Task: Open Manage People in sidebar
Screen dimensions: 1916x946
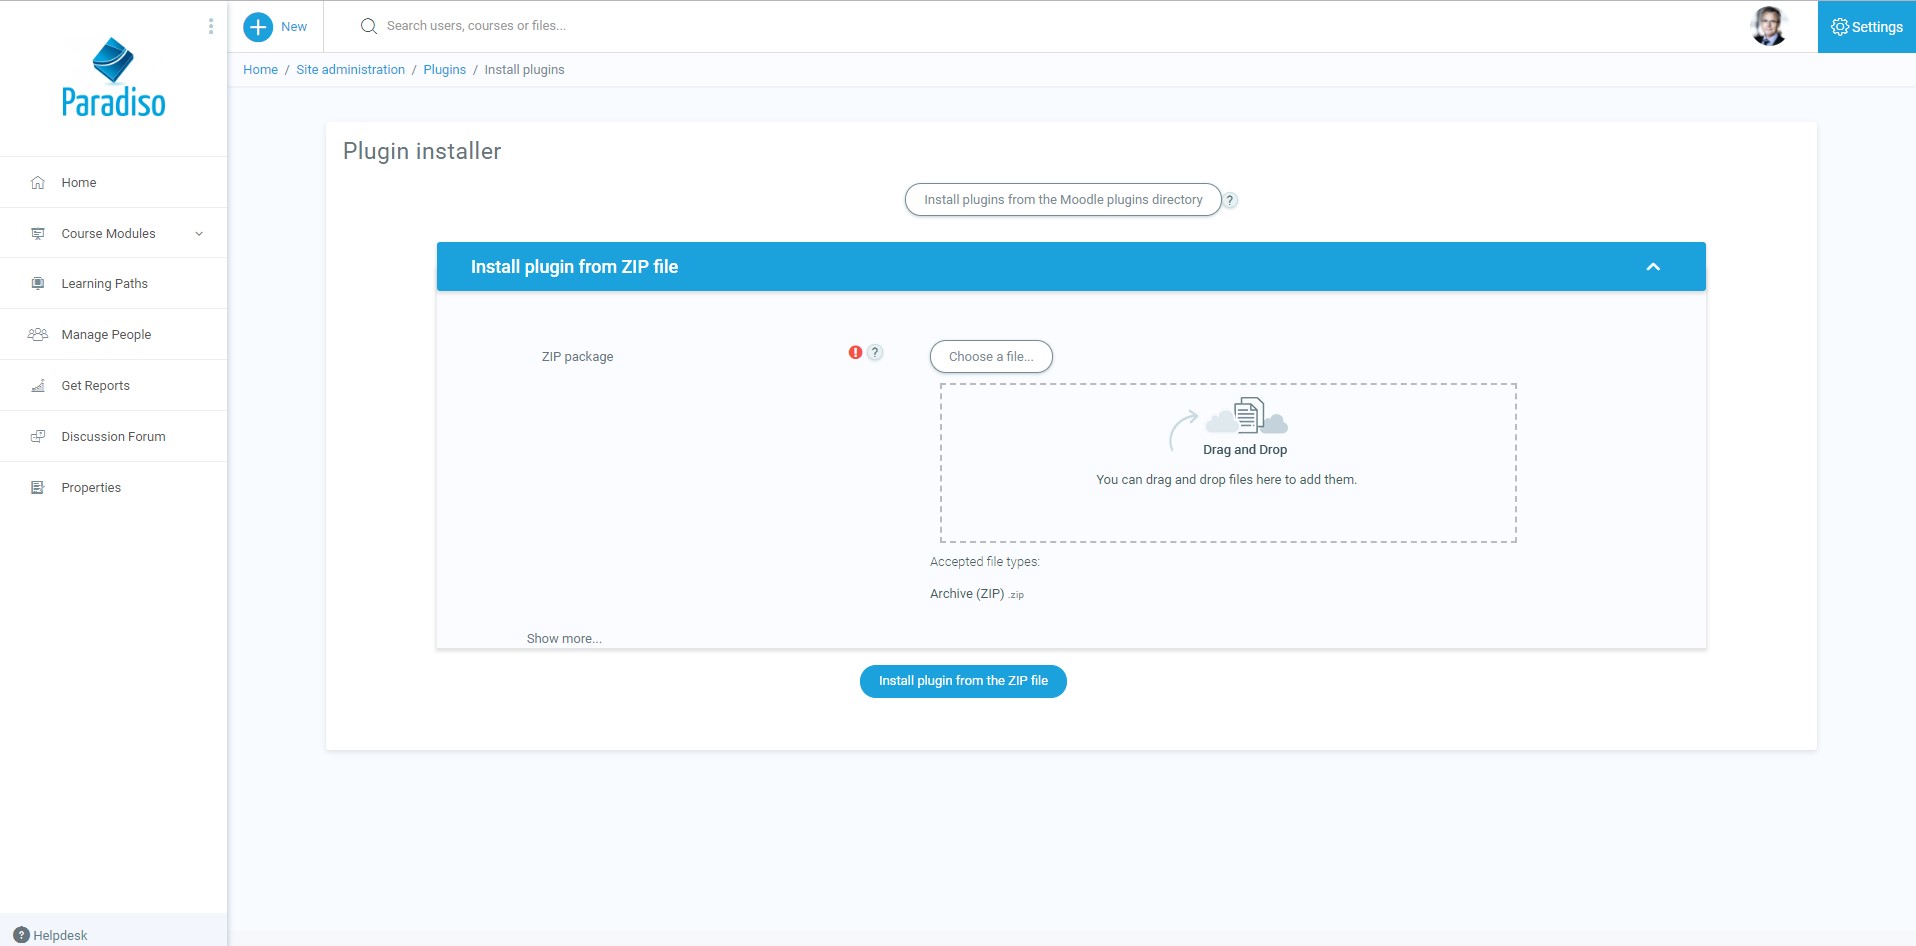Action: pyautogui.click(x=106, y=335)
